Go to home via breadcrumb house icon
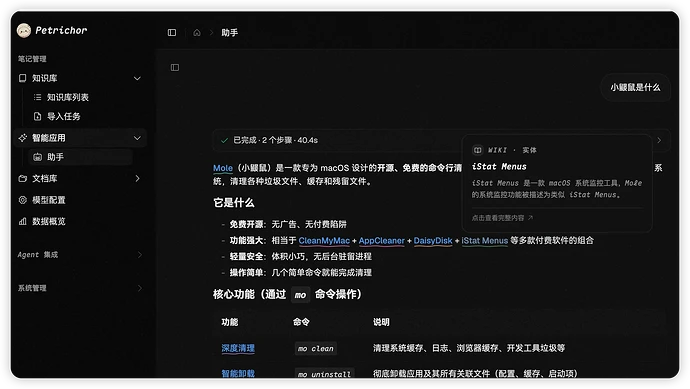 pyautogui.click(x=197, y=33)
